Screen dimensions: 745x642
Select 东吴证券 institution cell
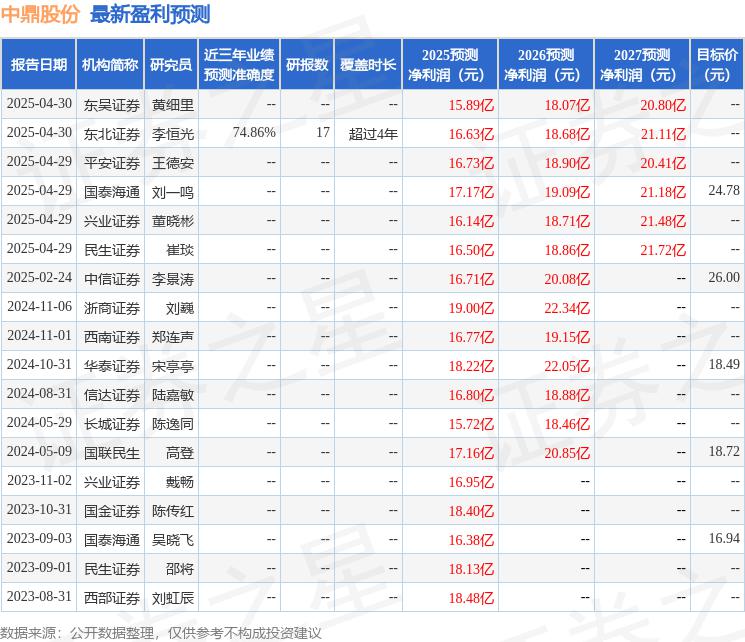click(x=112, y=105)
